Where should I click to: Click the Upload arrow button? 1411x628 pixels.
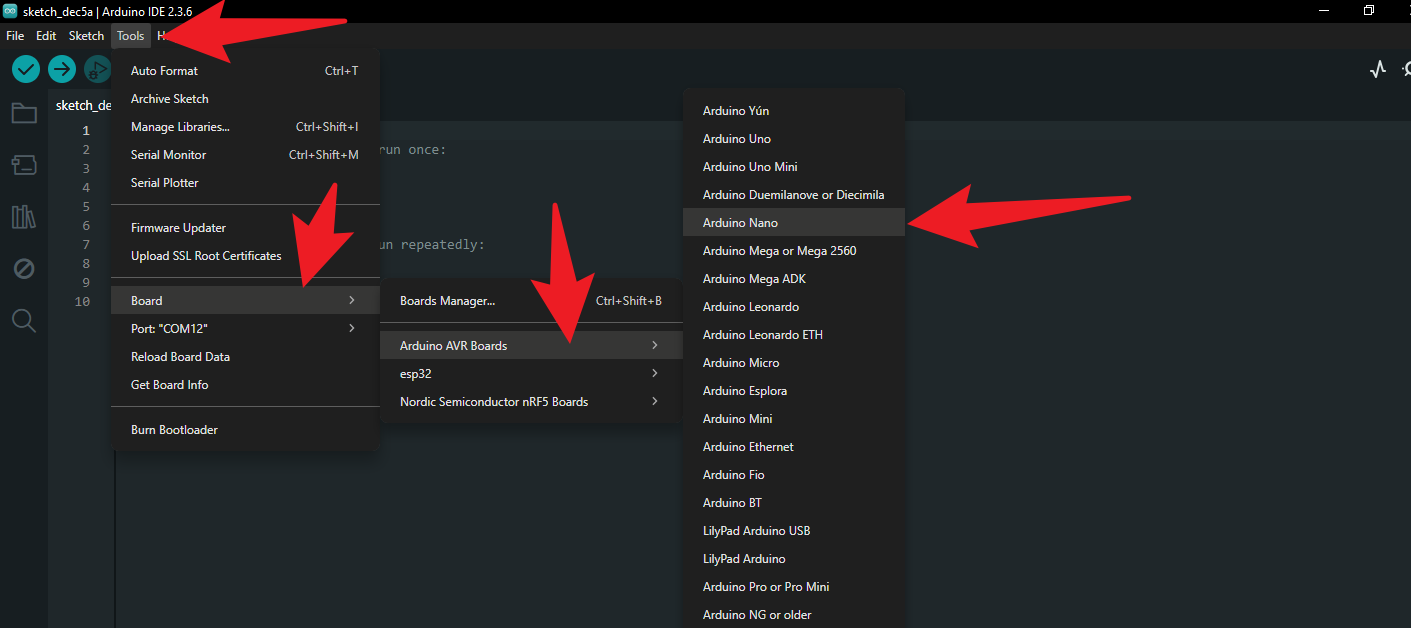click(62, 69)
